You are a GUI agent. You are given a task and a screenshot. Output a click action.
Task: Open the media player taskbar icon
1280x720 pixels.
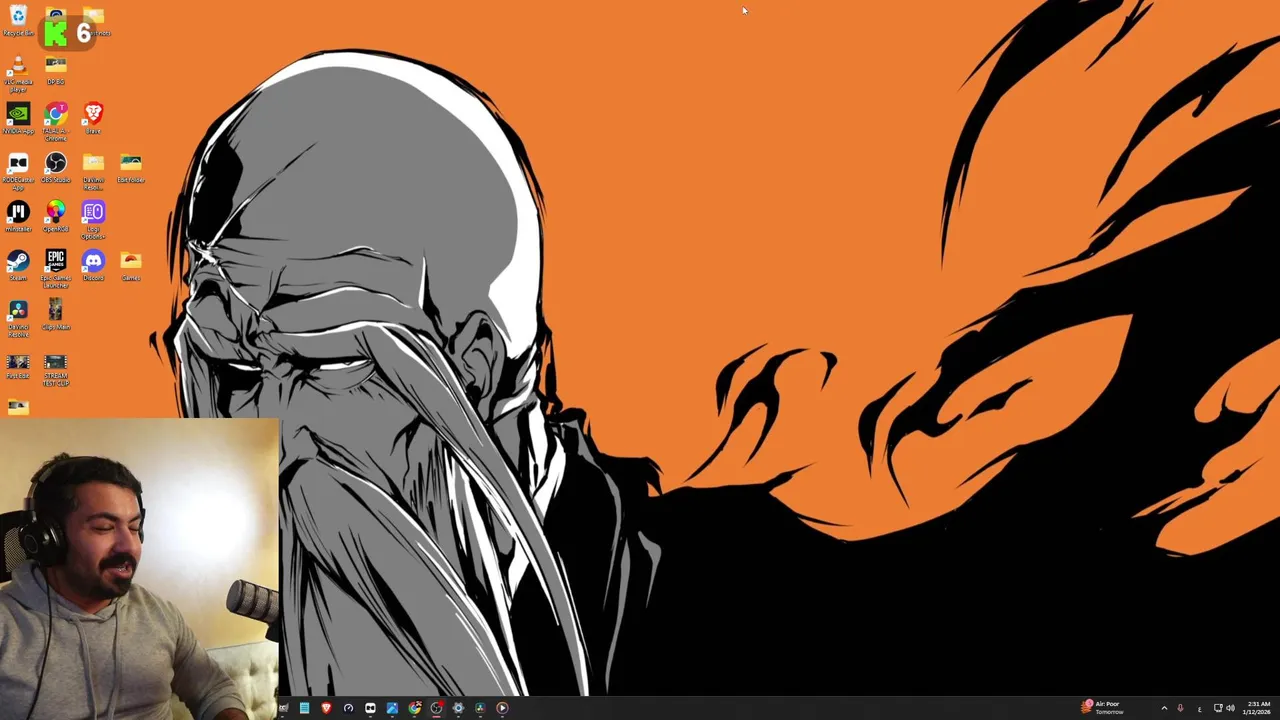click(502, 708)
